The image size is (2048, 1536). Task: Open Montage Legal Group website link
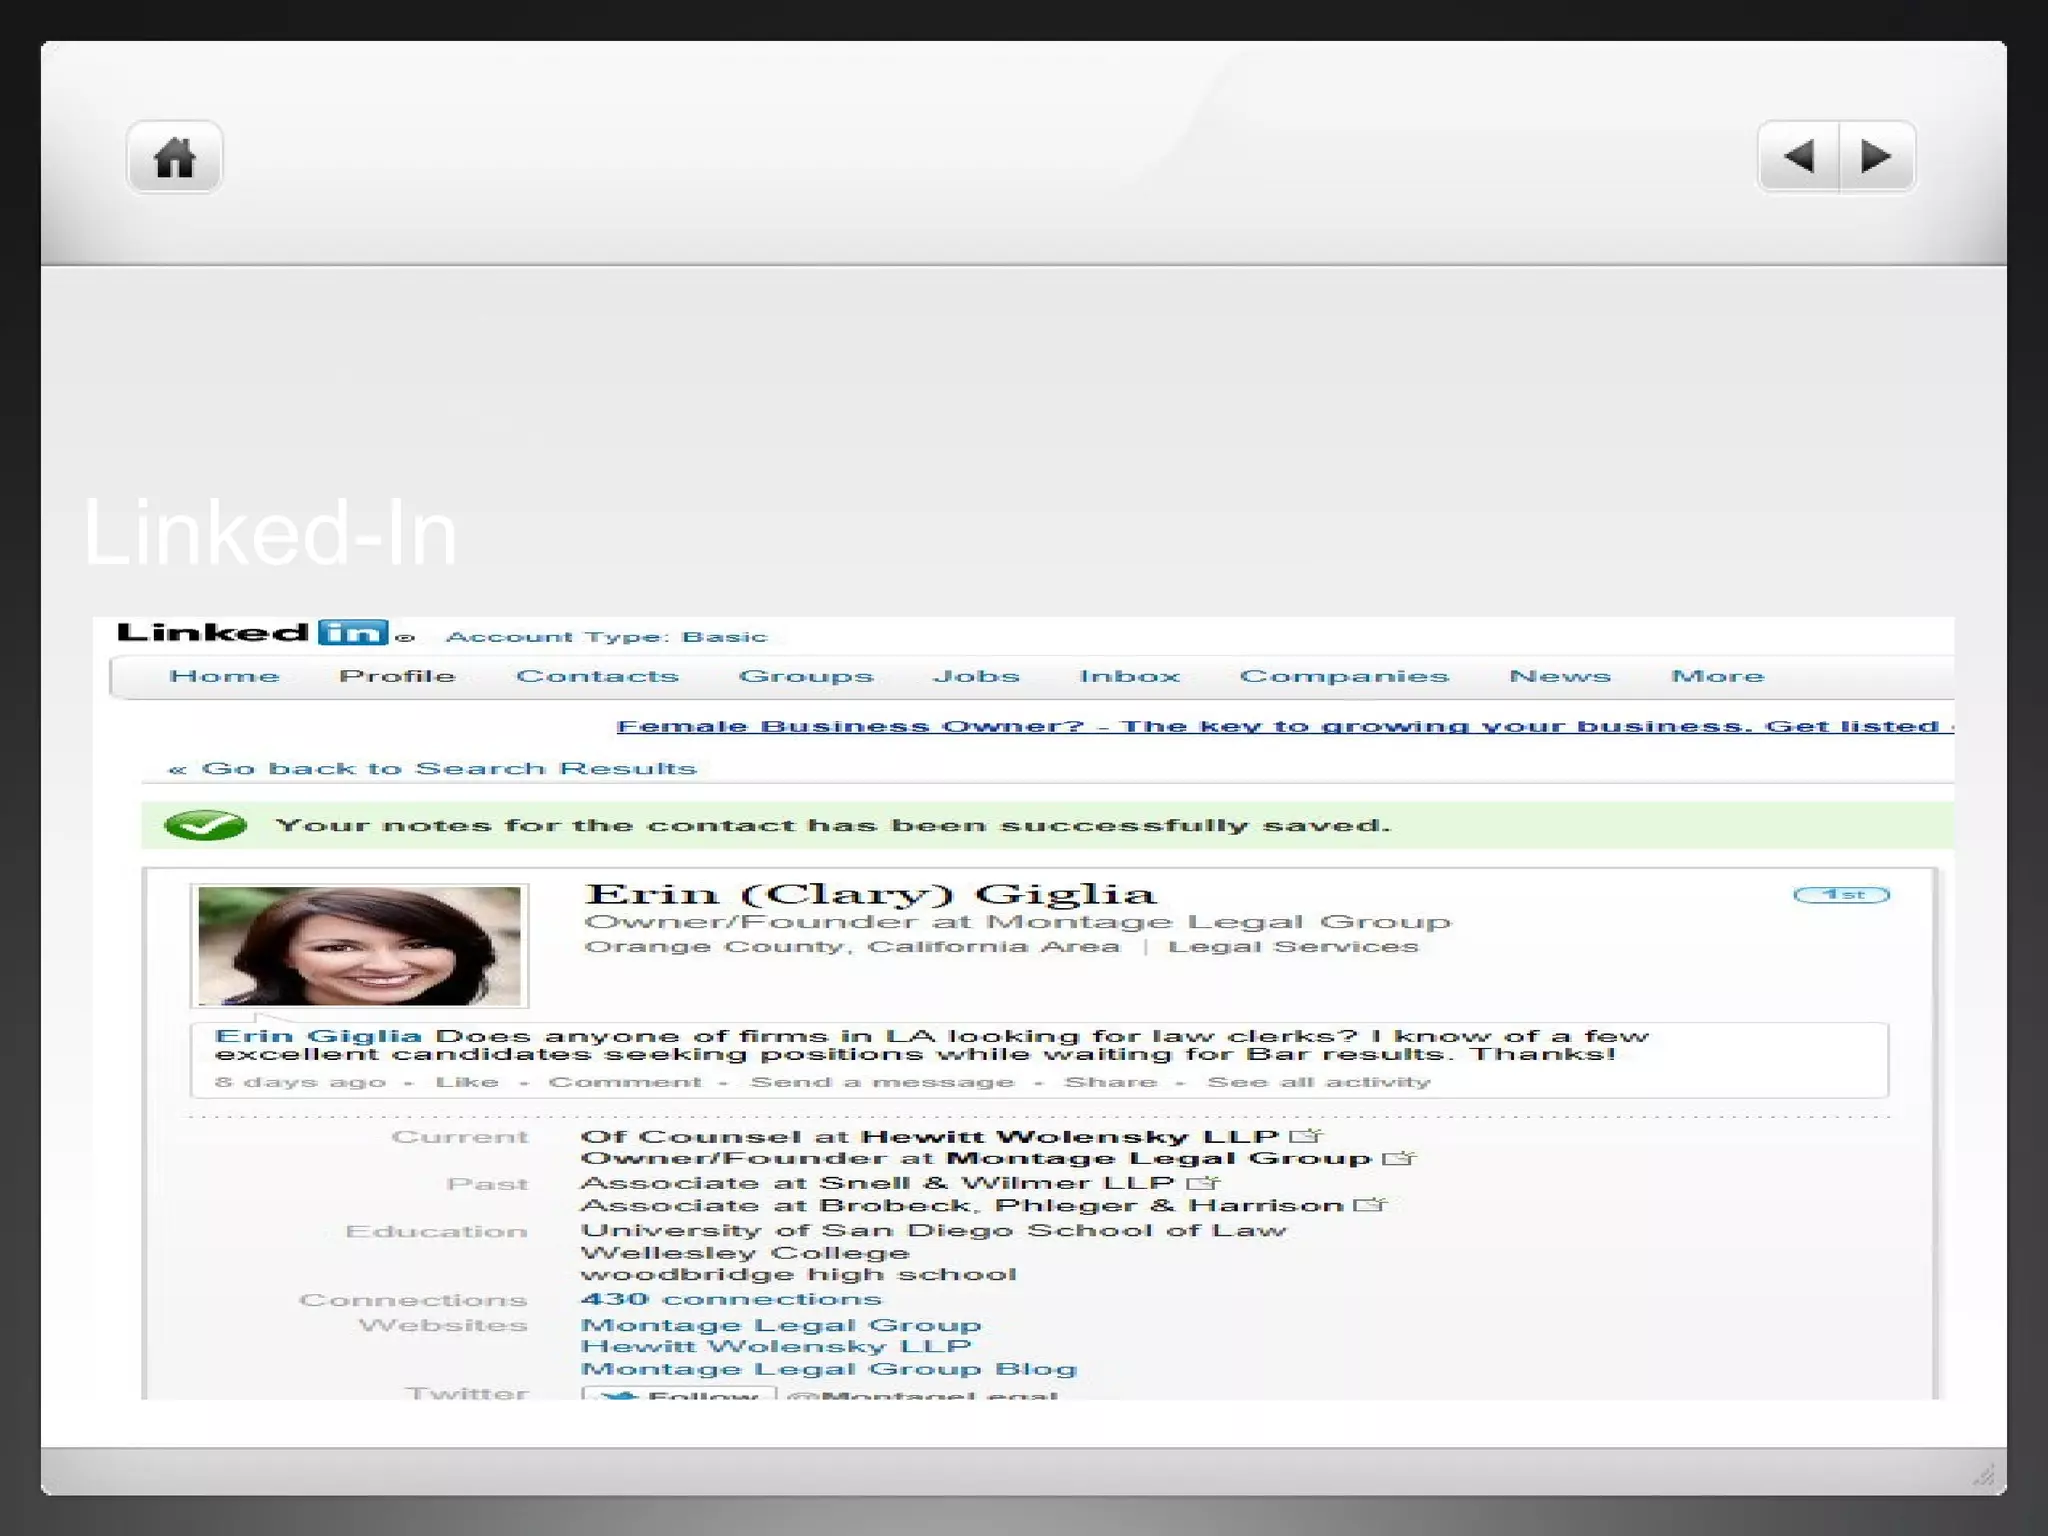pos(781,1325)
